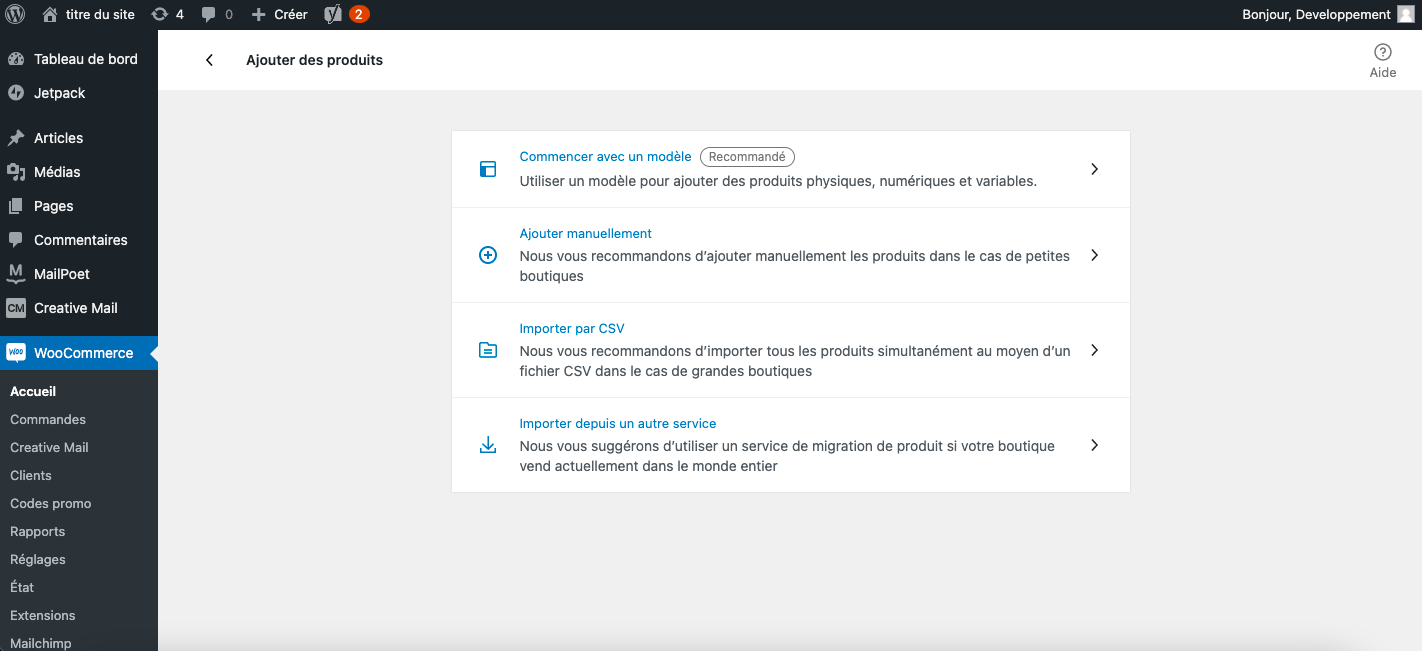Viewport: 1422px width, 651px height.
Task: Click the Médias icon in sidebar
Action: (16, 172)
